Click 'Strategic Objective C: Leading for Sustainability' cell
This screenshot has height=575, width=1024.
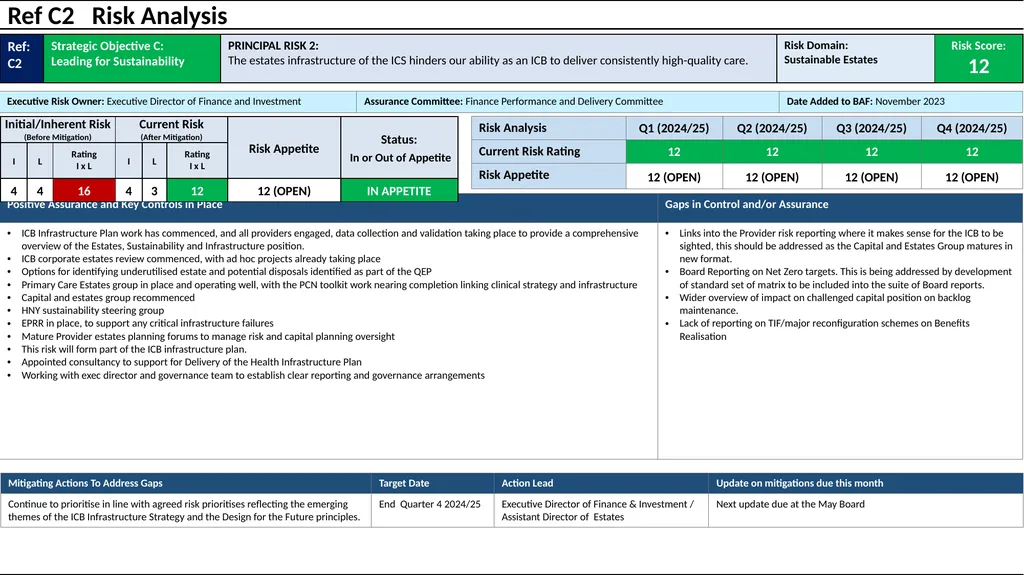(132, 58)
